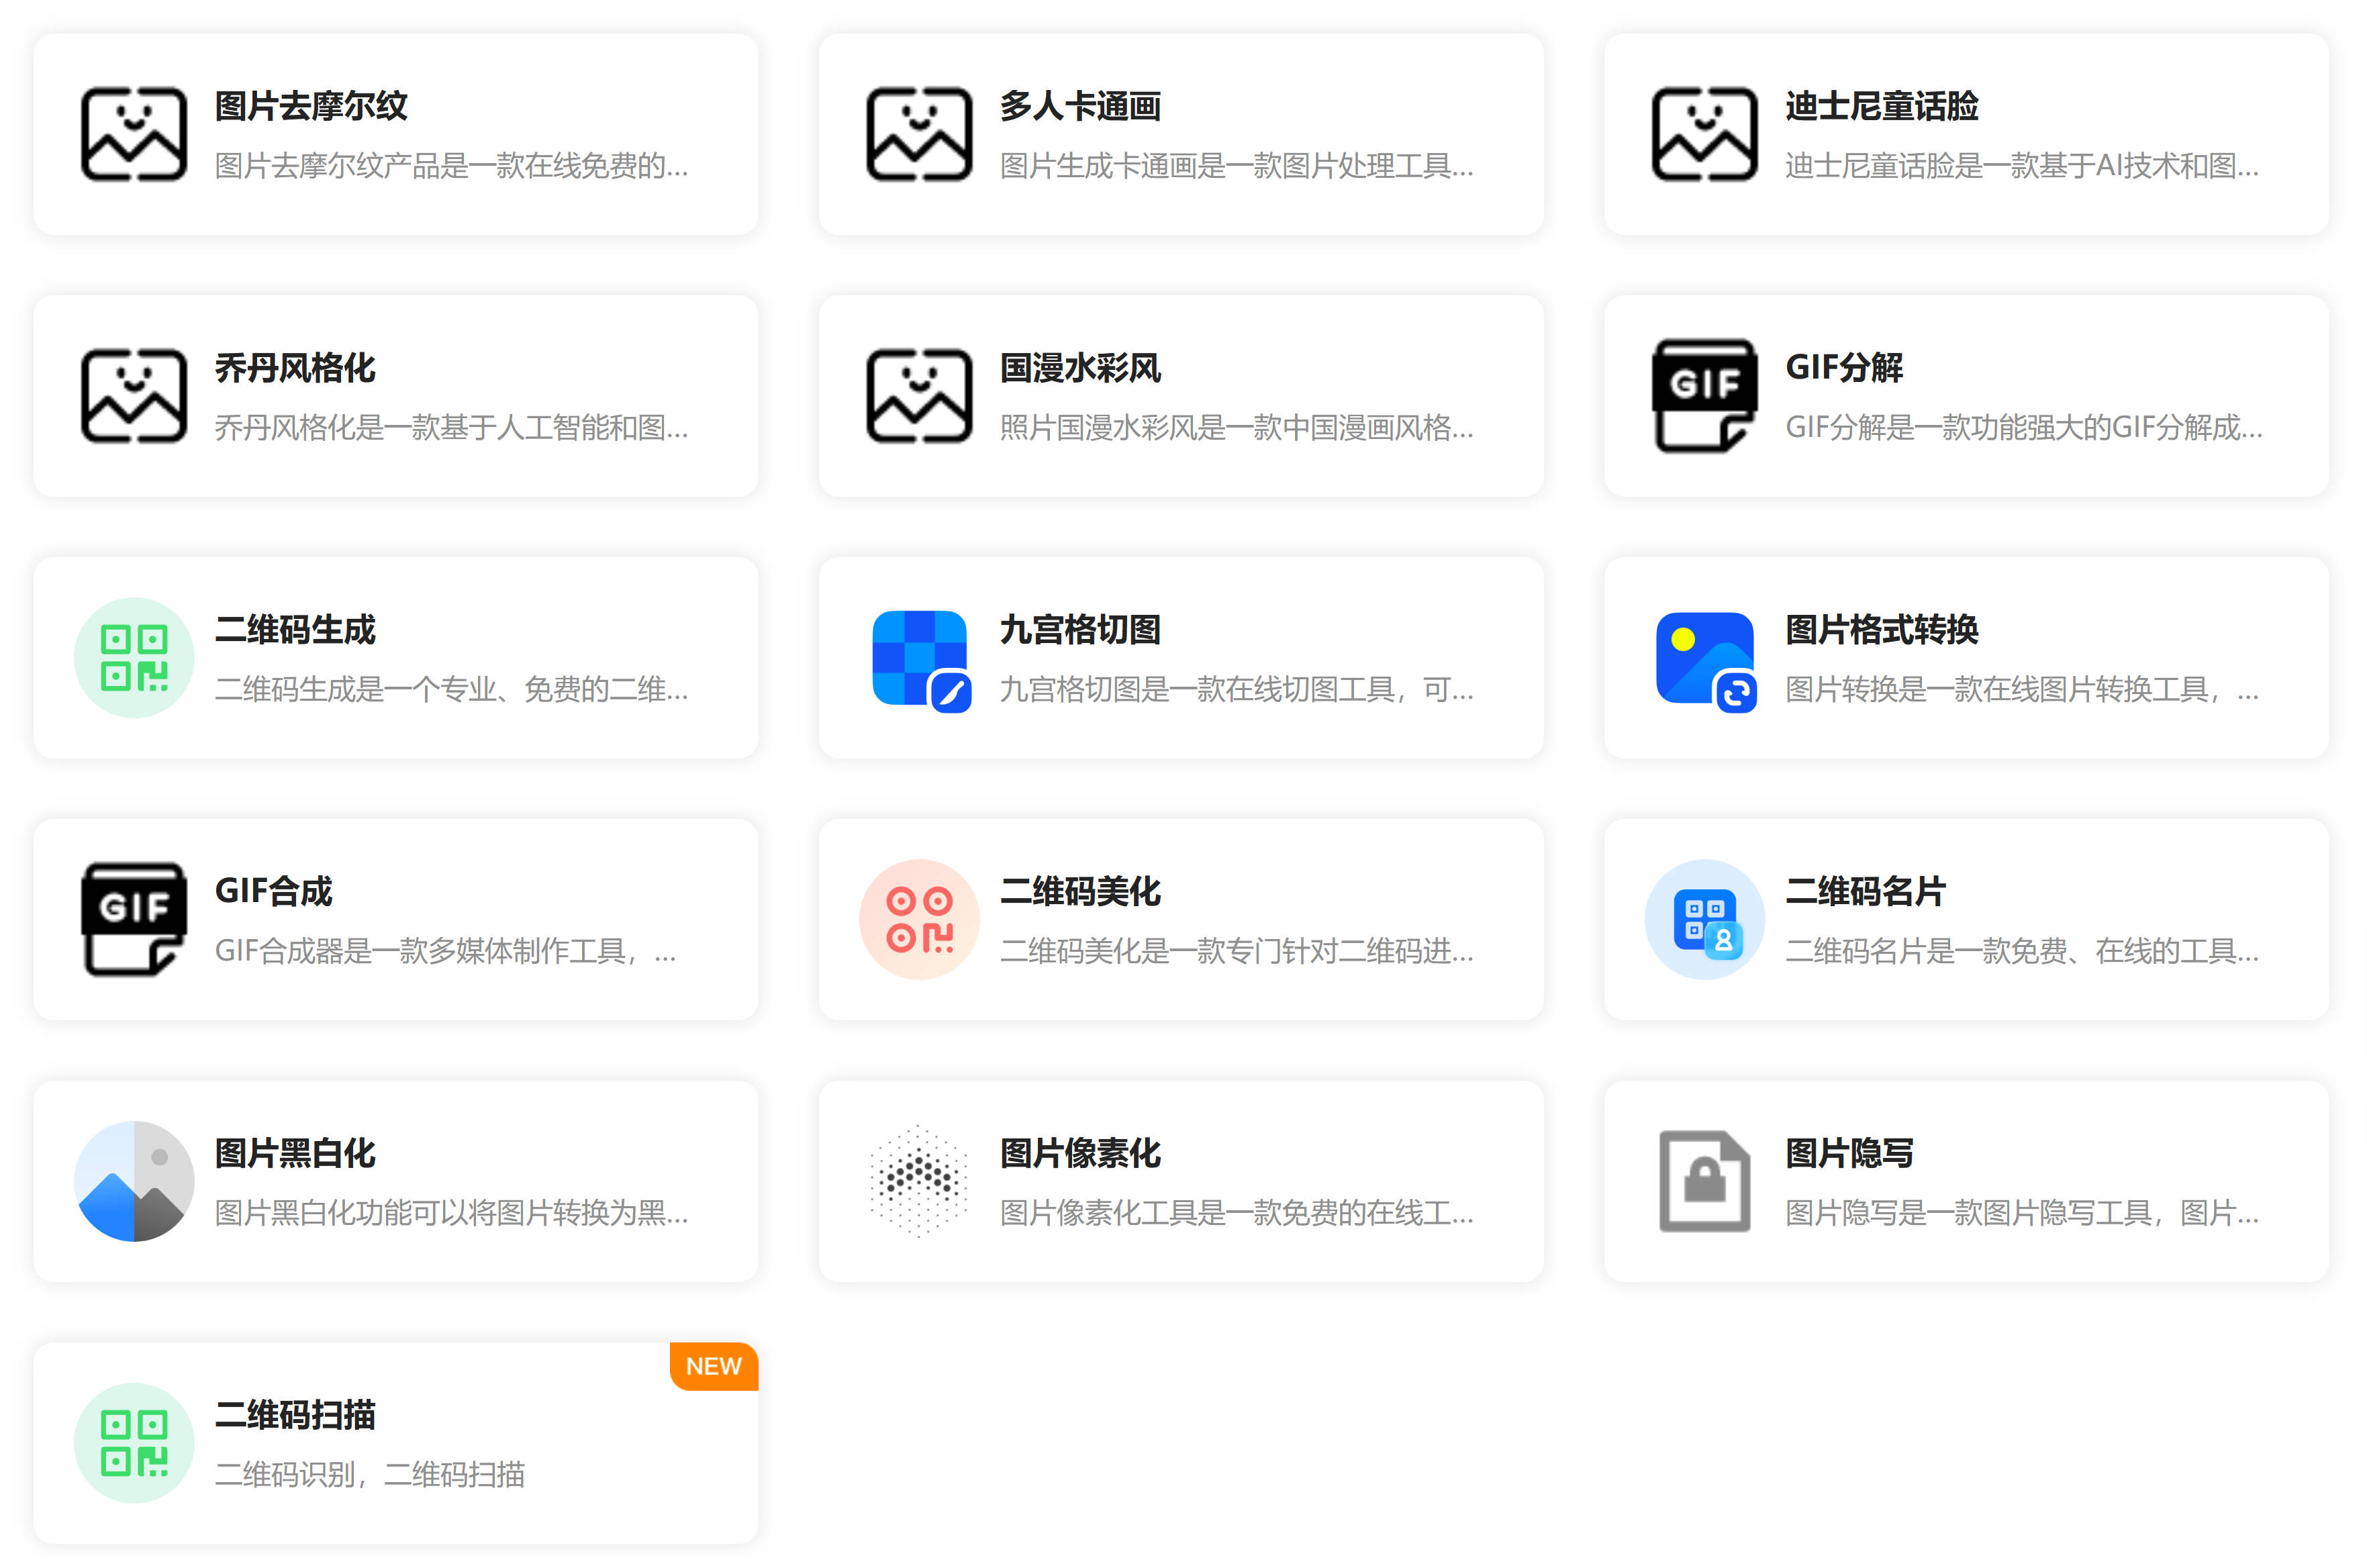Select the 图片格式转换 title text
The width and height of the screenshot is (2367, 1568).
point(1882,630)
